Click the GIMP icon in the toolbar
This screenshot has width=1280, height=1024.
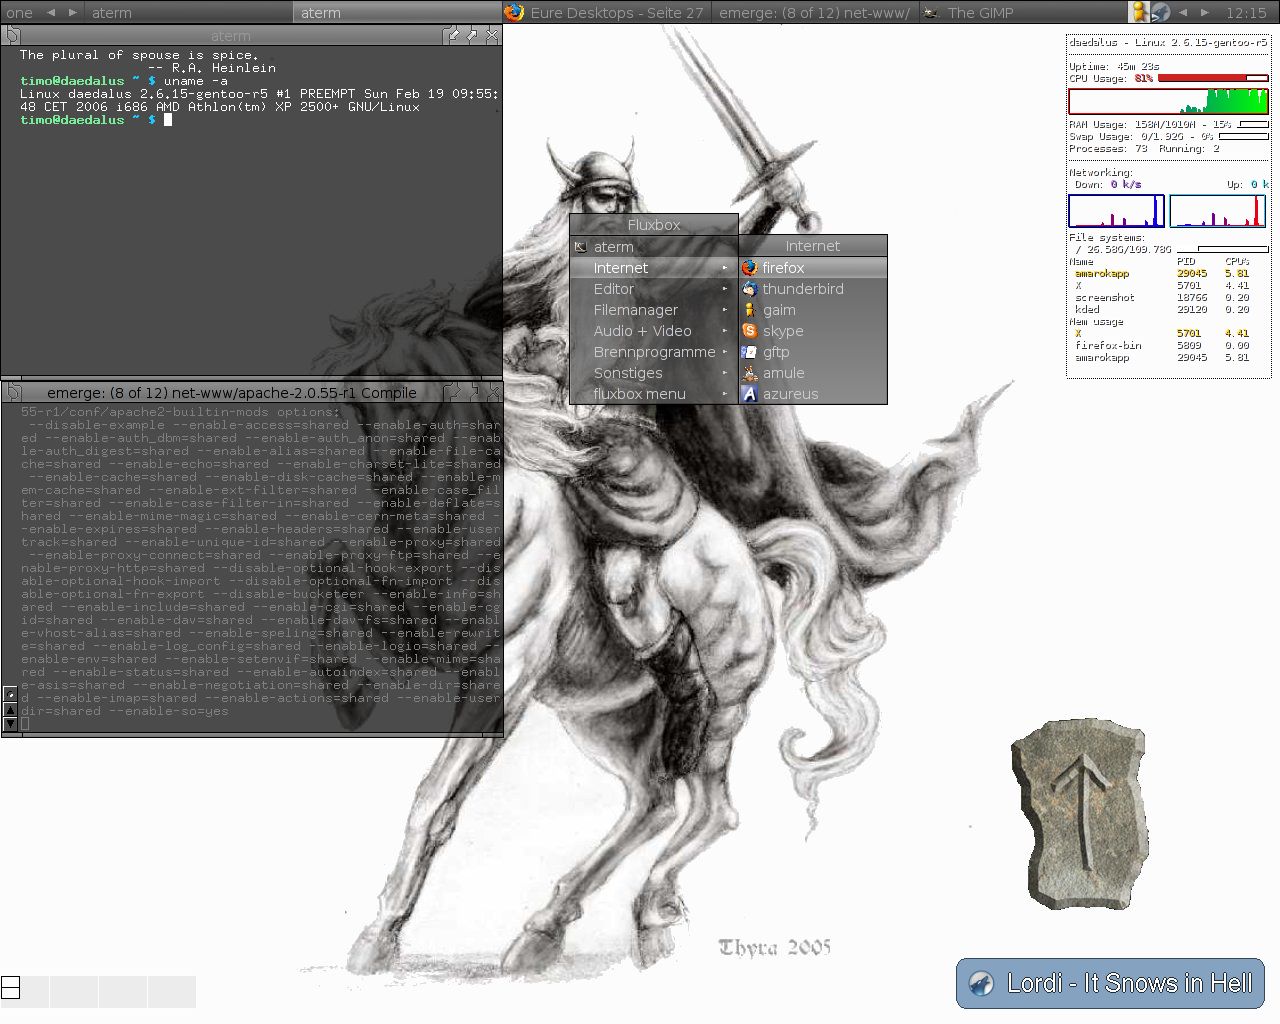(931, 13)
